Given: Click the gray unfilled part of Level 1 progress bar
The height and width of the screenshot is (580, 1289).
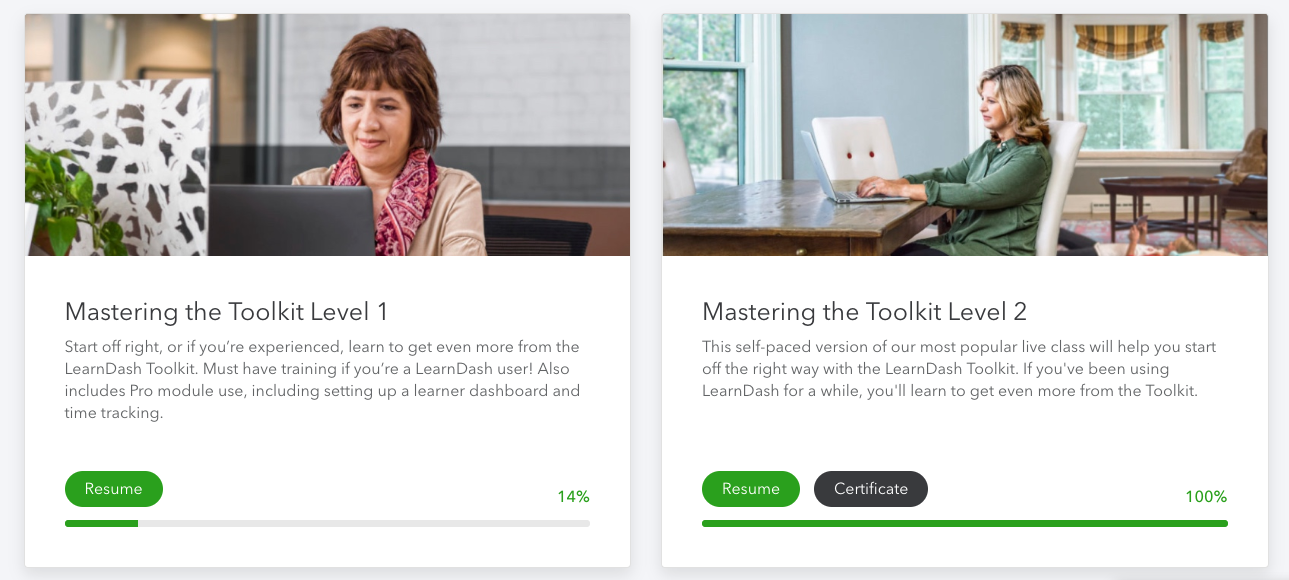Looking at the screenshot, I should (363, 523).
